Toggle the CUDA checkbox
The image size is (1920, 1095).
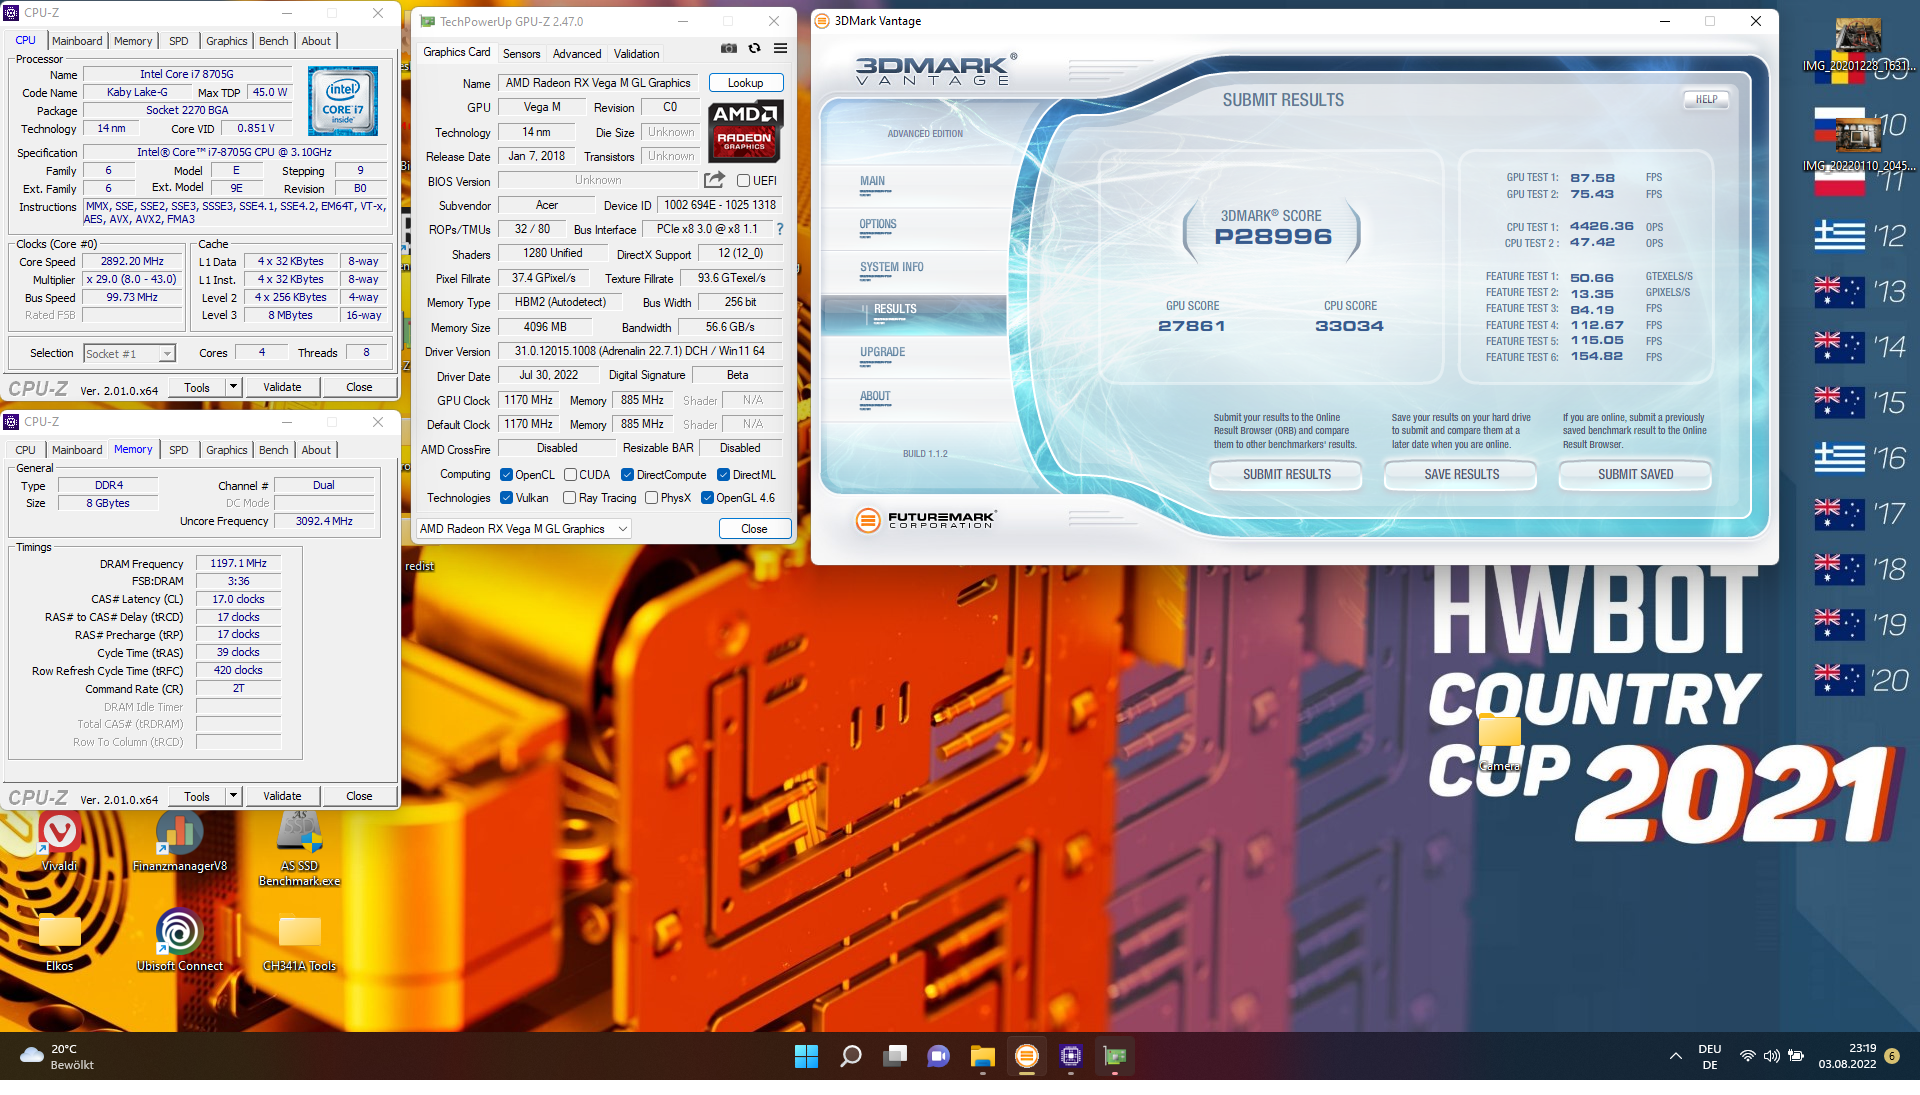pyautogui.click(x=570, y=475)
